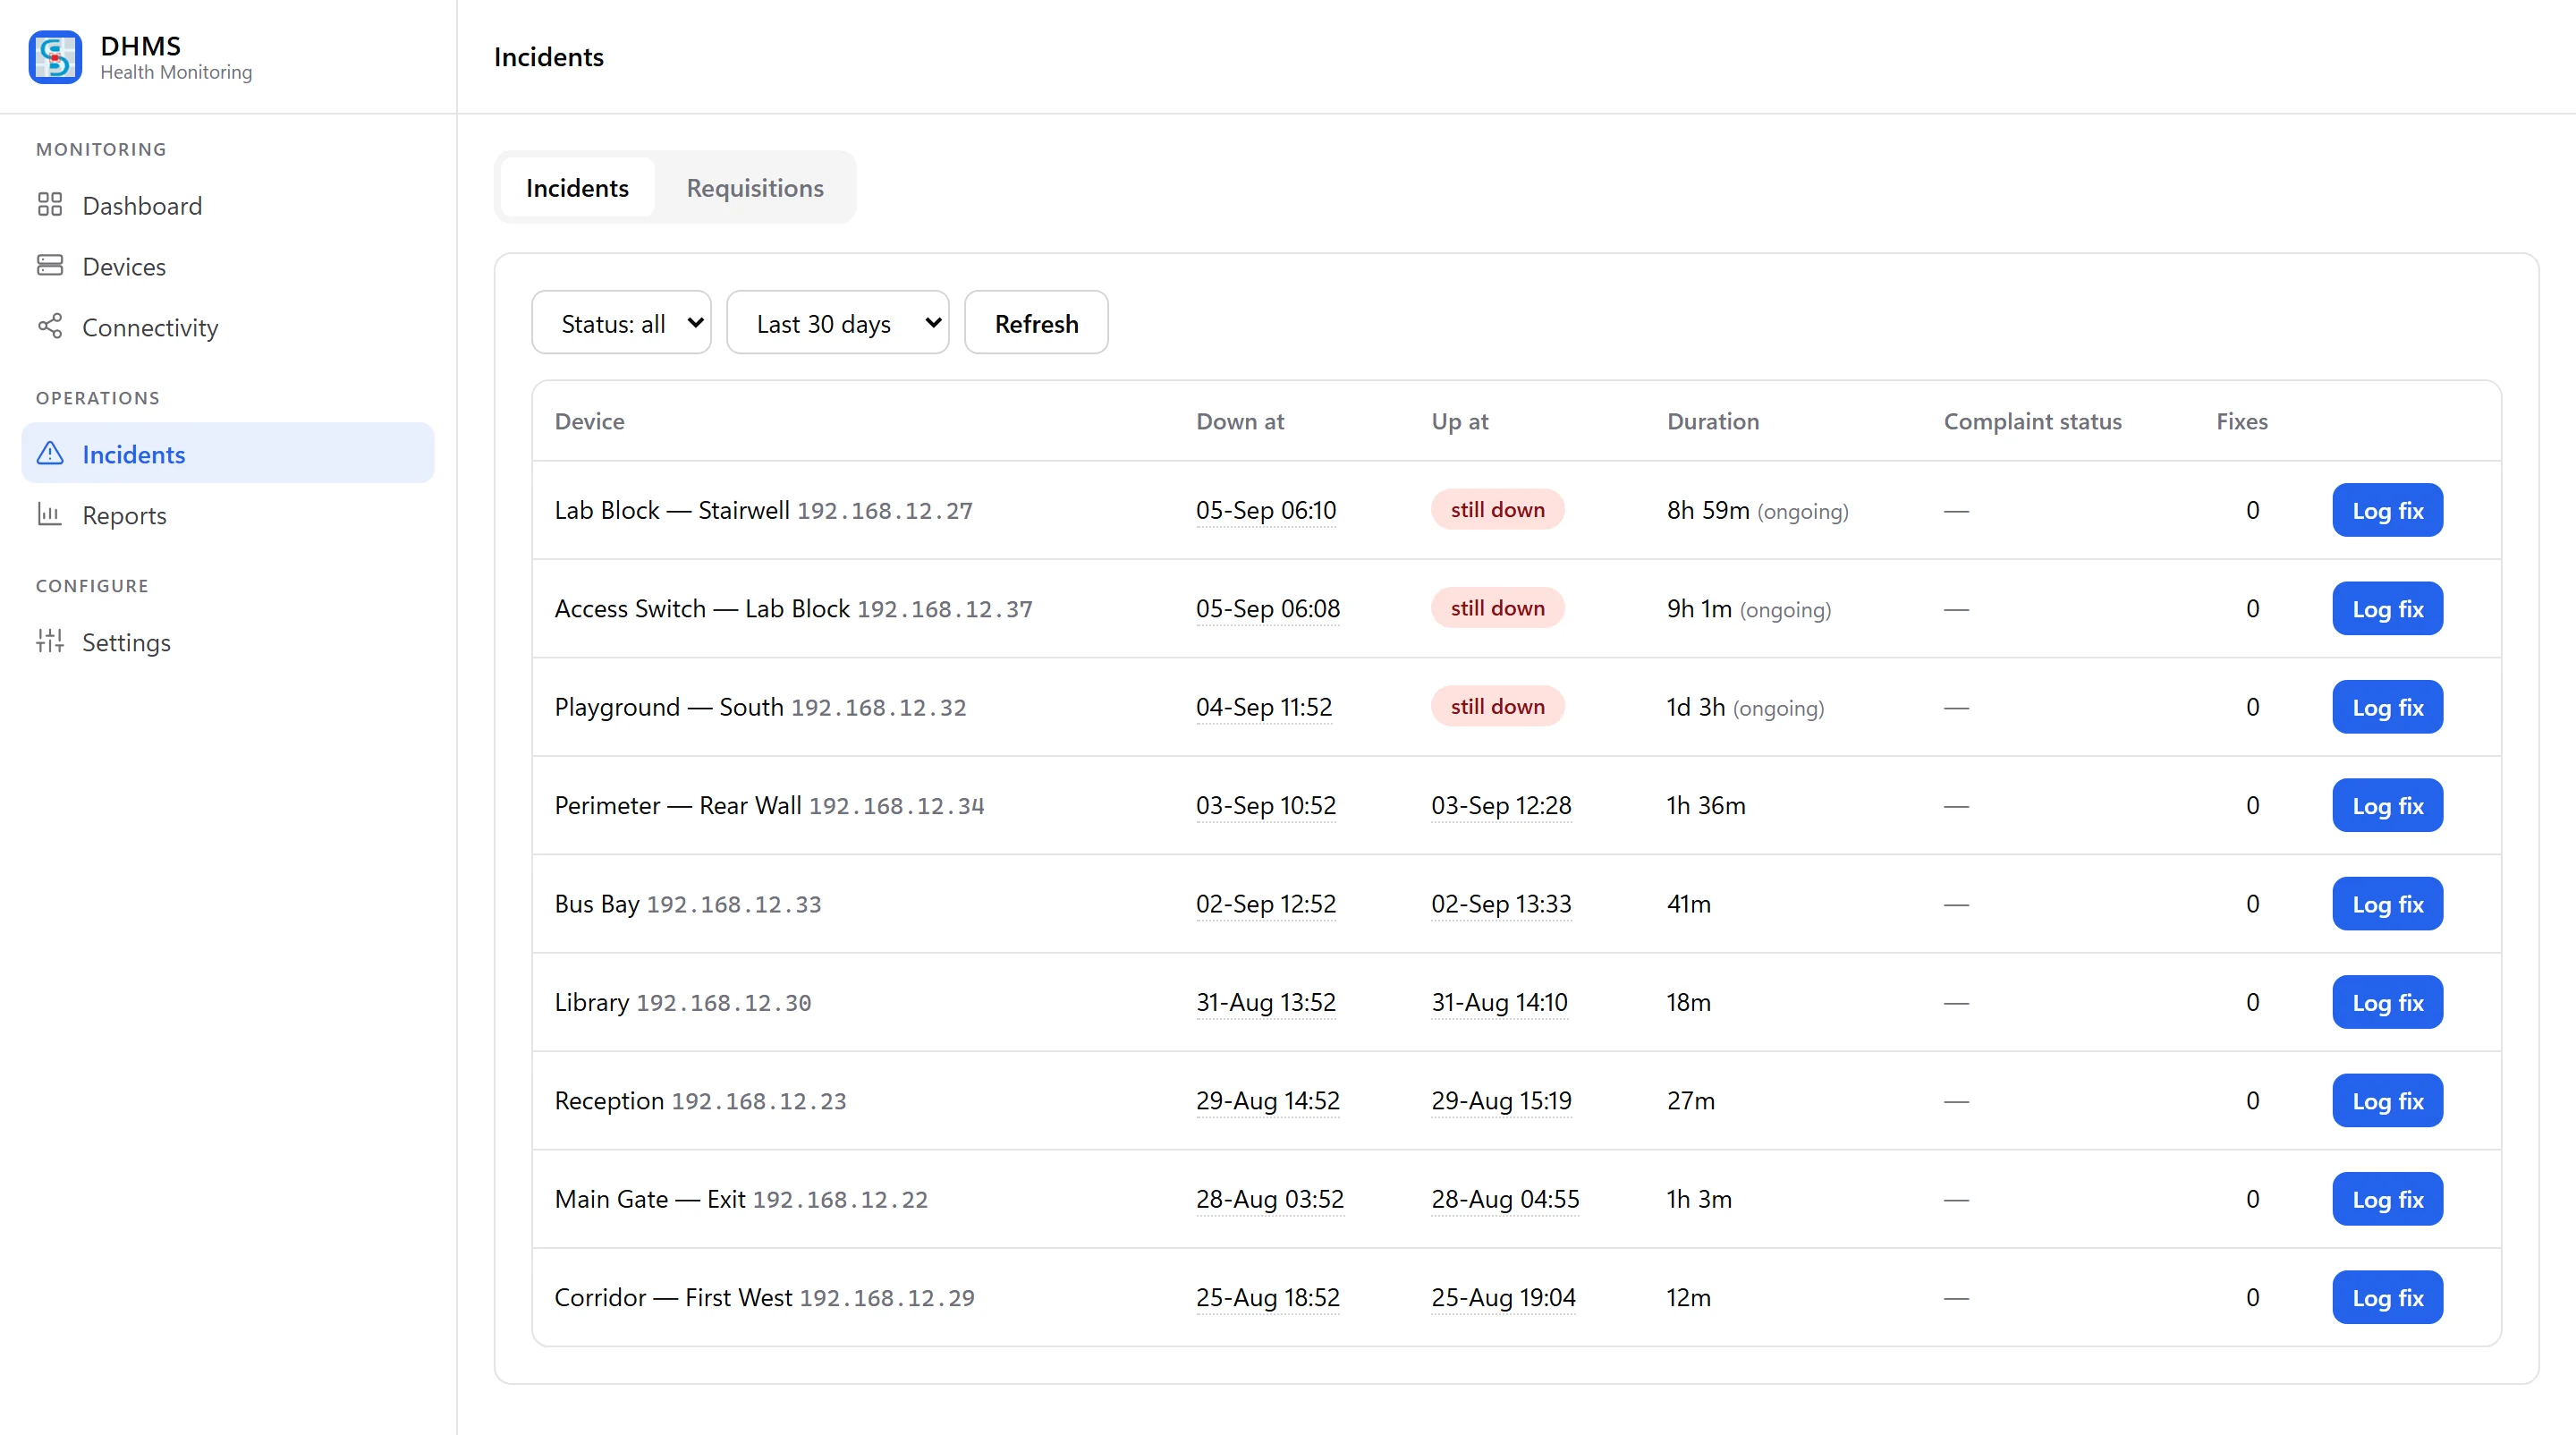Click the still down badge for Playground — South
The image size is (2576, 1435).
point(1497,706)
